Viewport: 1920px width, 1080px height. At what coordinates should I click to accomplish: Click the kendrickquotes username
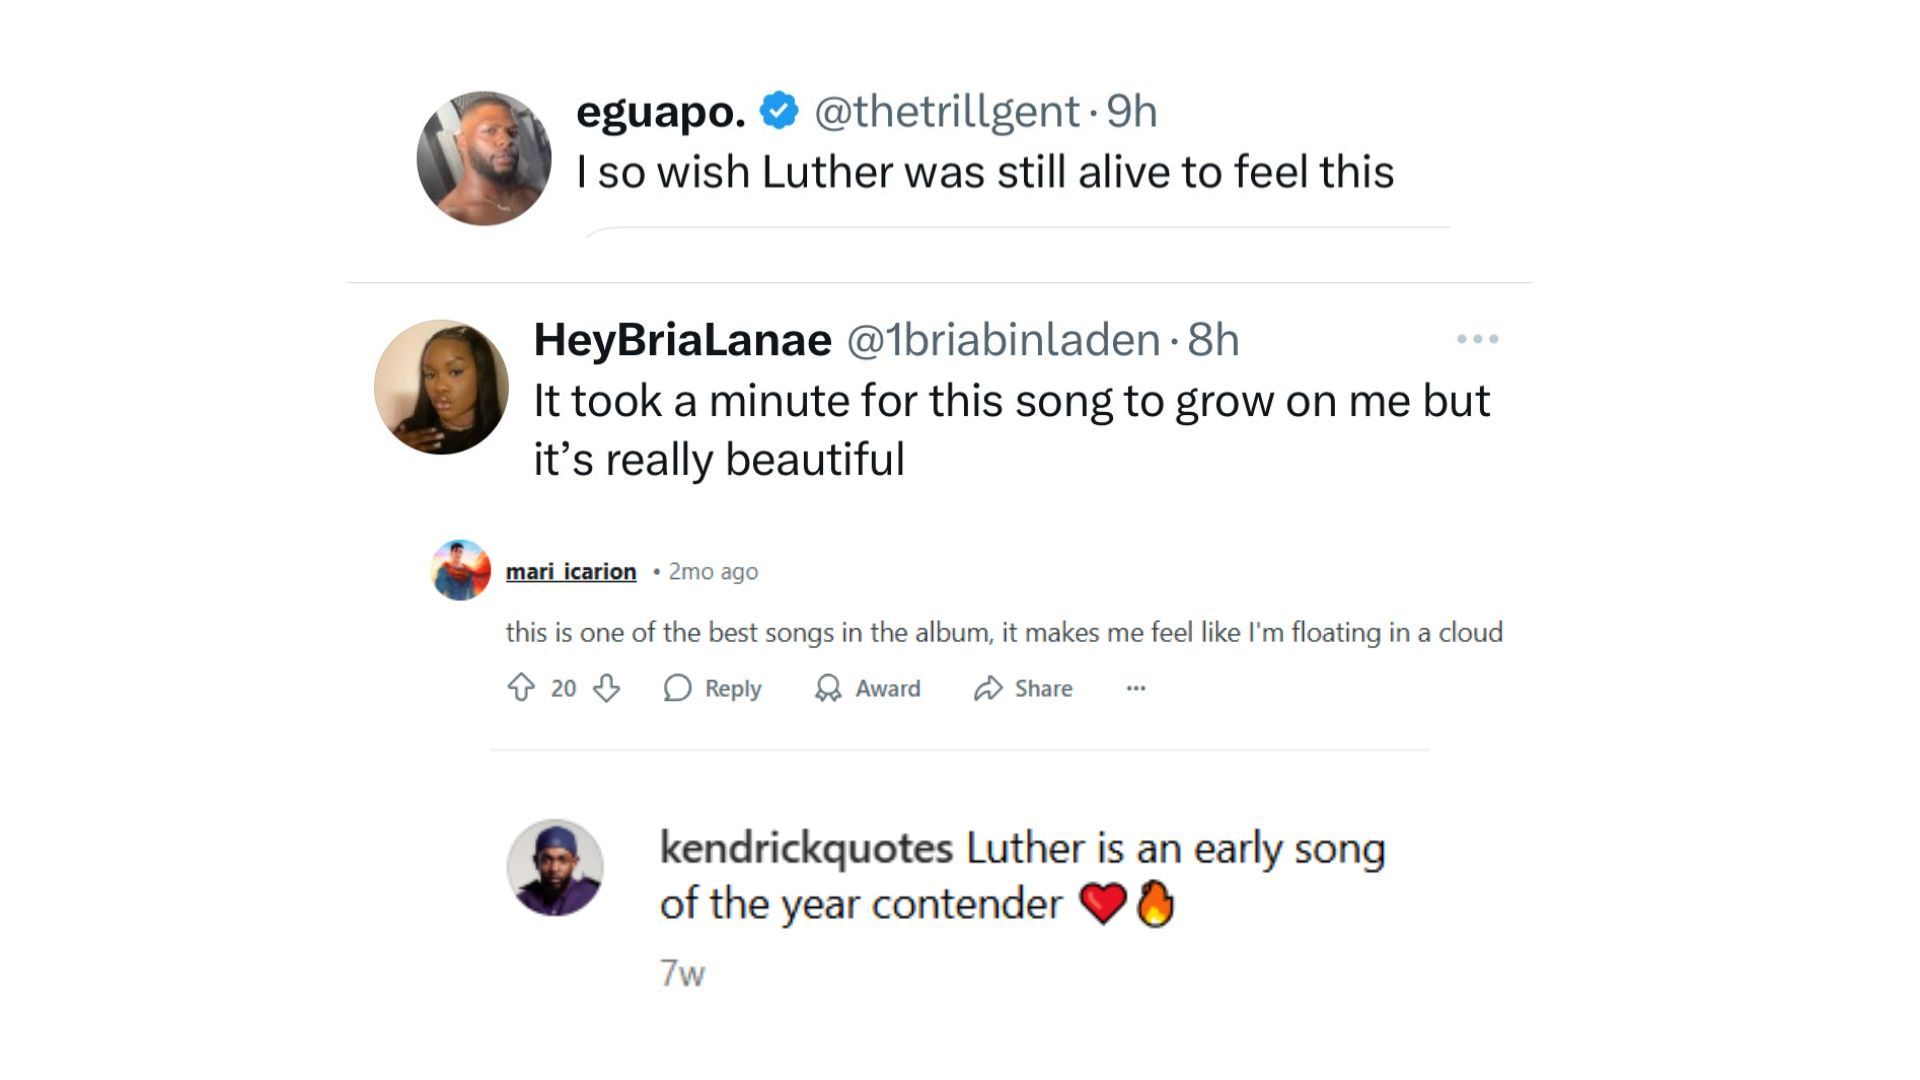[x=806, y=848]
